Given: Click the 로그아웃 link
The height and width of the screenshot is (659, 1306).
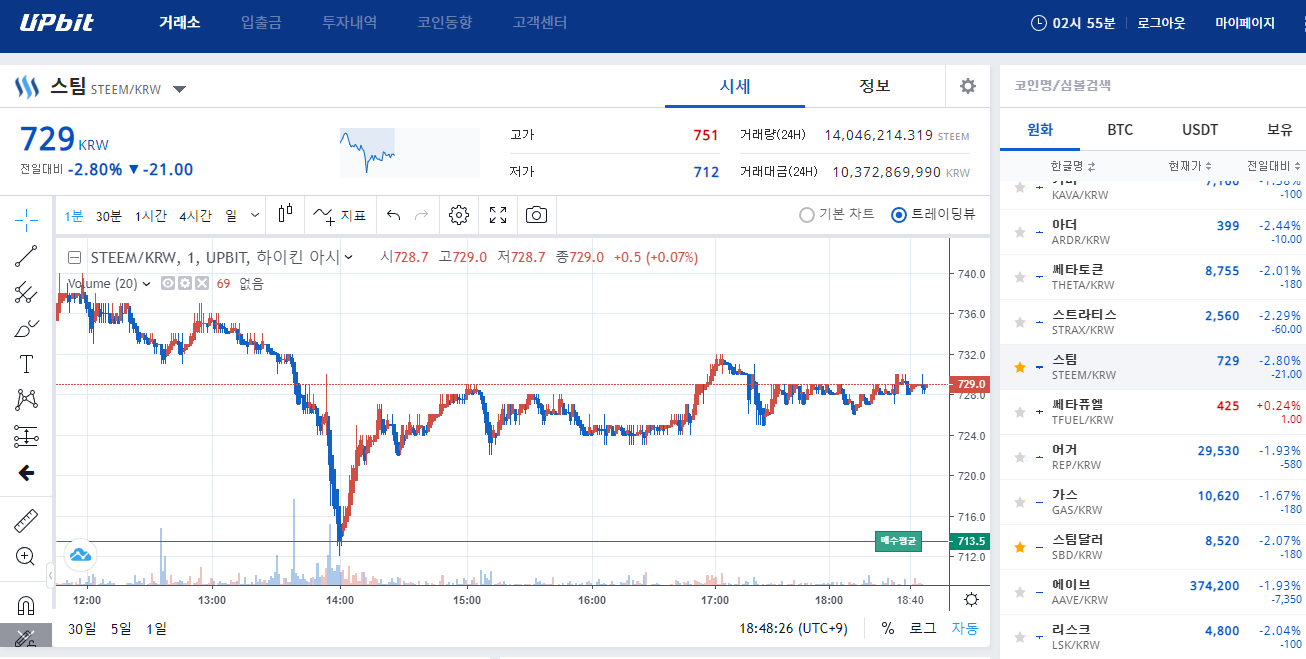Looking at the screenshot, I should click(x=1161, y=22).
